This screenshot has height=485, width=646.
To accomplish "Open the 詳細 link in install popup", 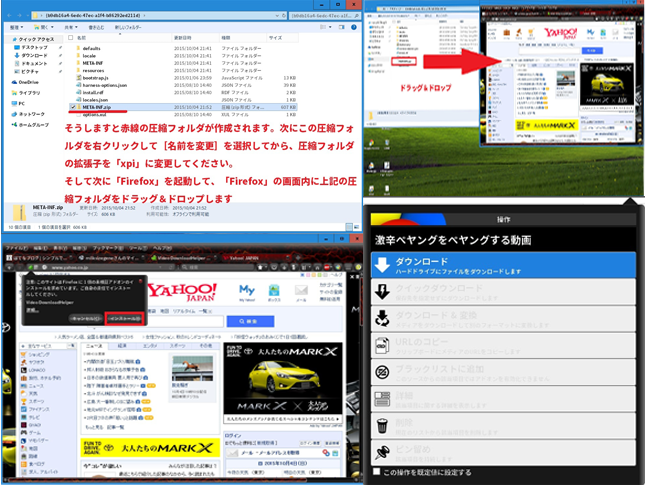I will tap(32, 310).
